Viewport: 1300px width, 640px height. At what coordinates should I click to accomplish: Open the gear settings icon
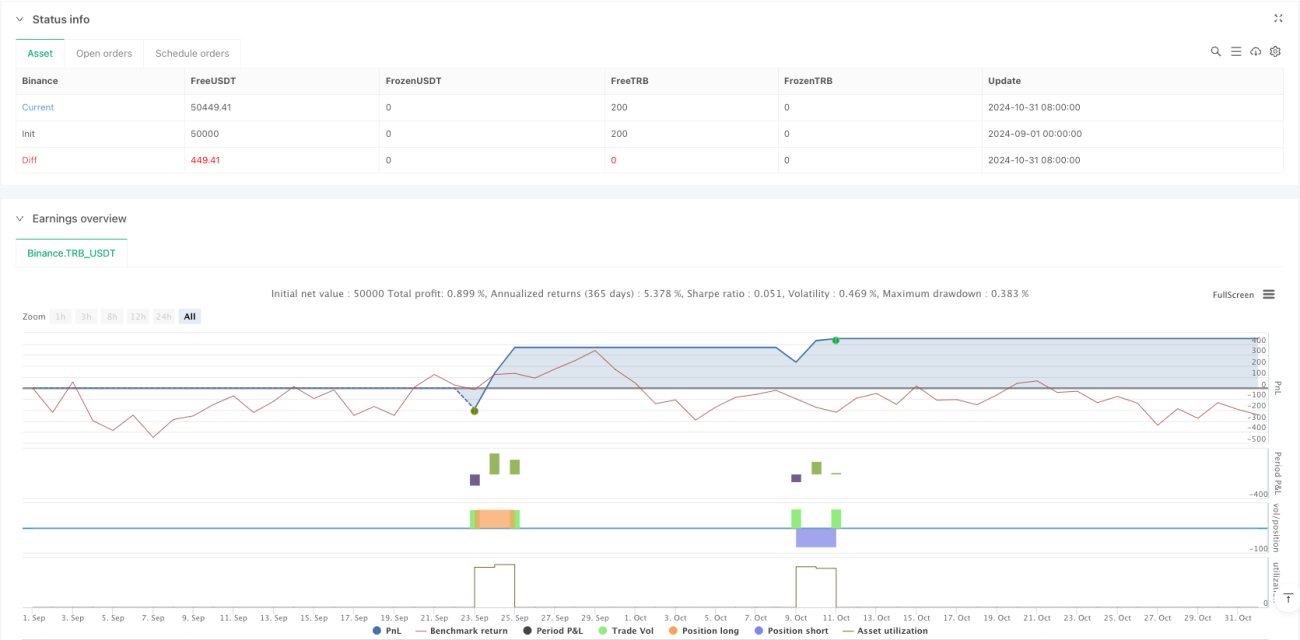[1275, 52]
